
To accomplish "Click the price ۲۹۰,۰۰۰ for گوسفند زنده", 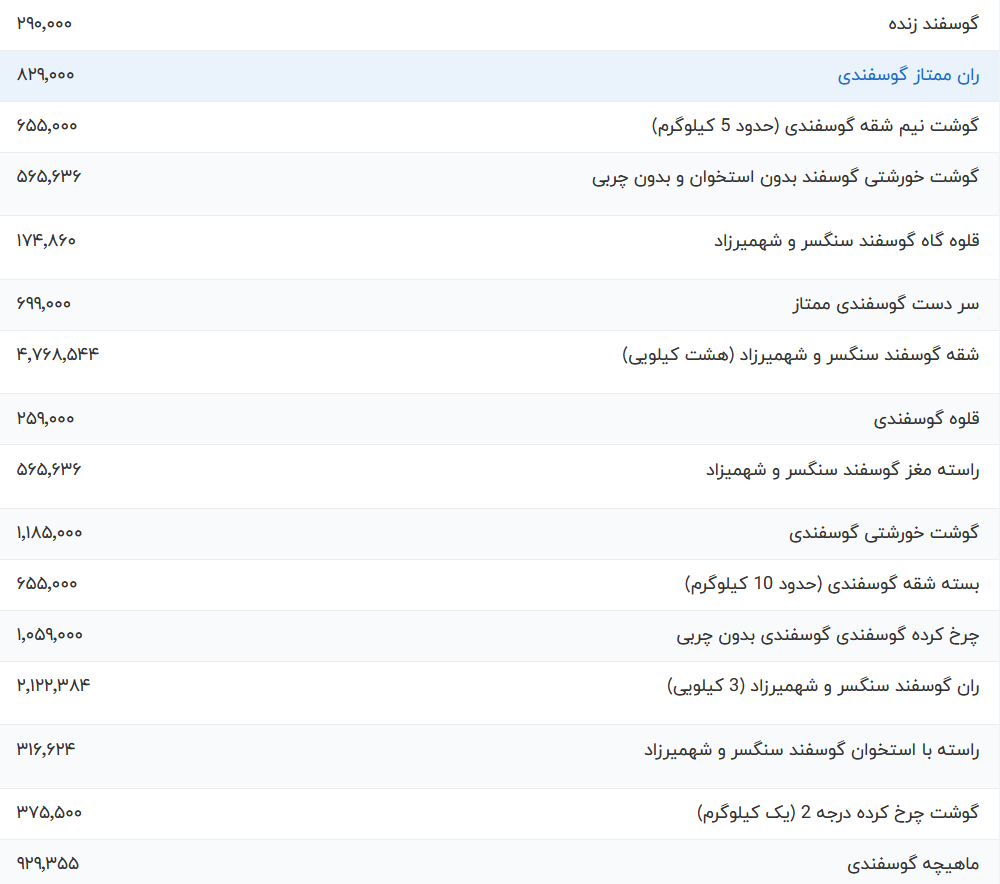I will click(x=44, y=24).
